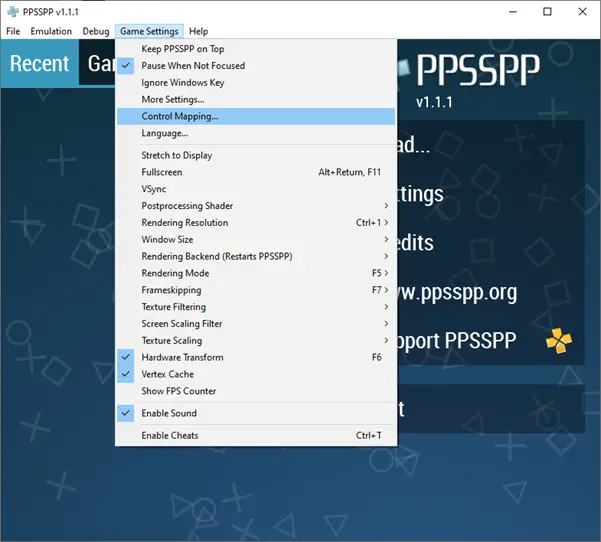Open the File menu
This screenshot has height=542, width=601.
tap(13, 31)
